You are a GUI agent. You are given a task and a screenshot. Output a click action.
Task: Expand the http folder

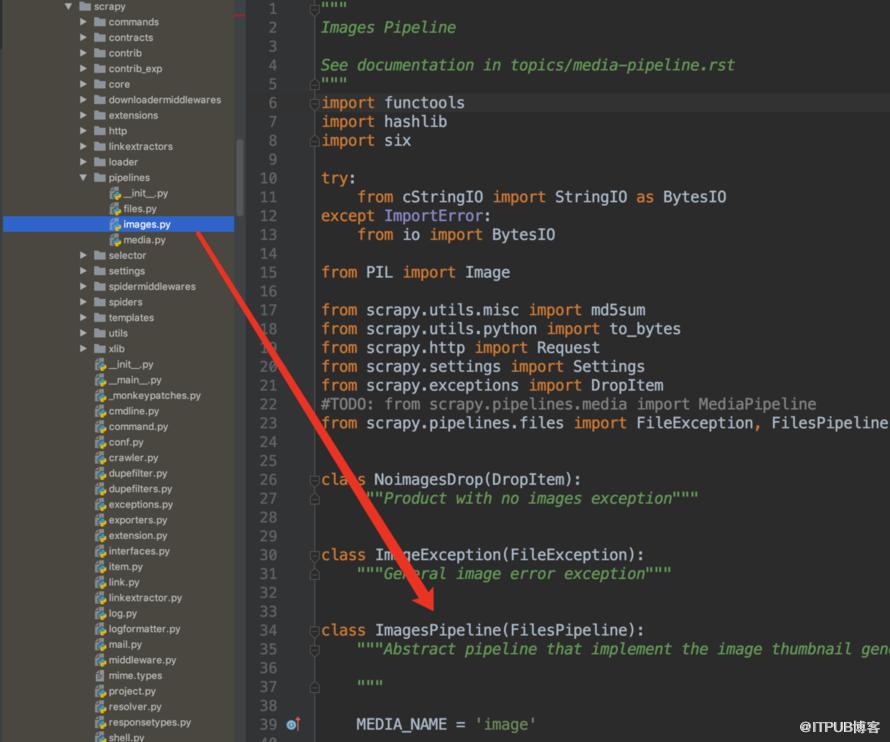(x=83, y=131)
